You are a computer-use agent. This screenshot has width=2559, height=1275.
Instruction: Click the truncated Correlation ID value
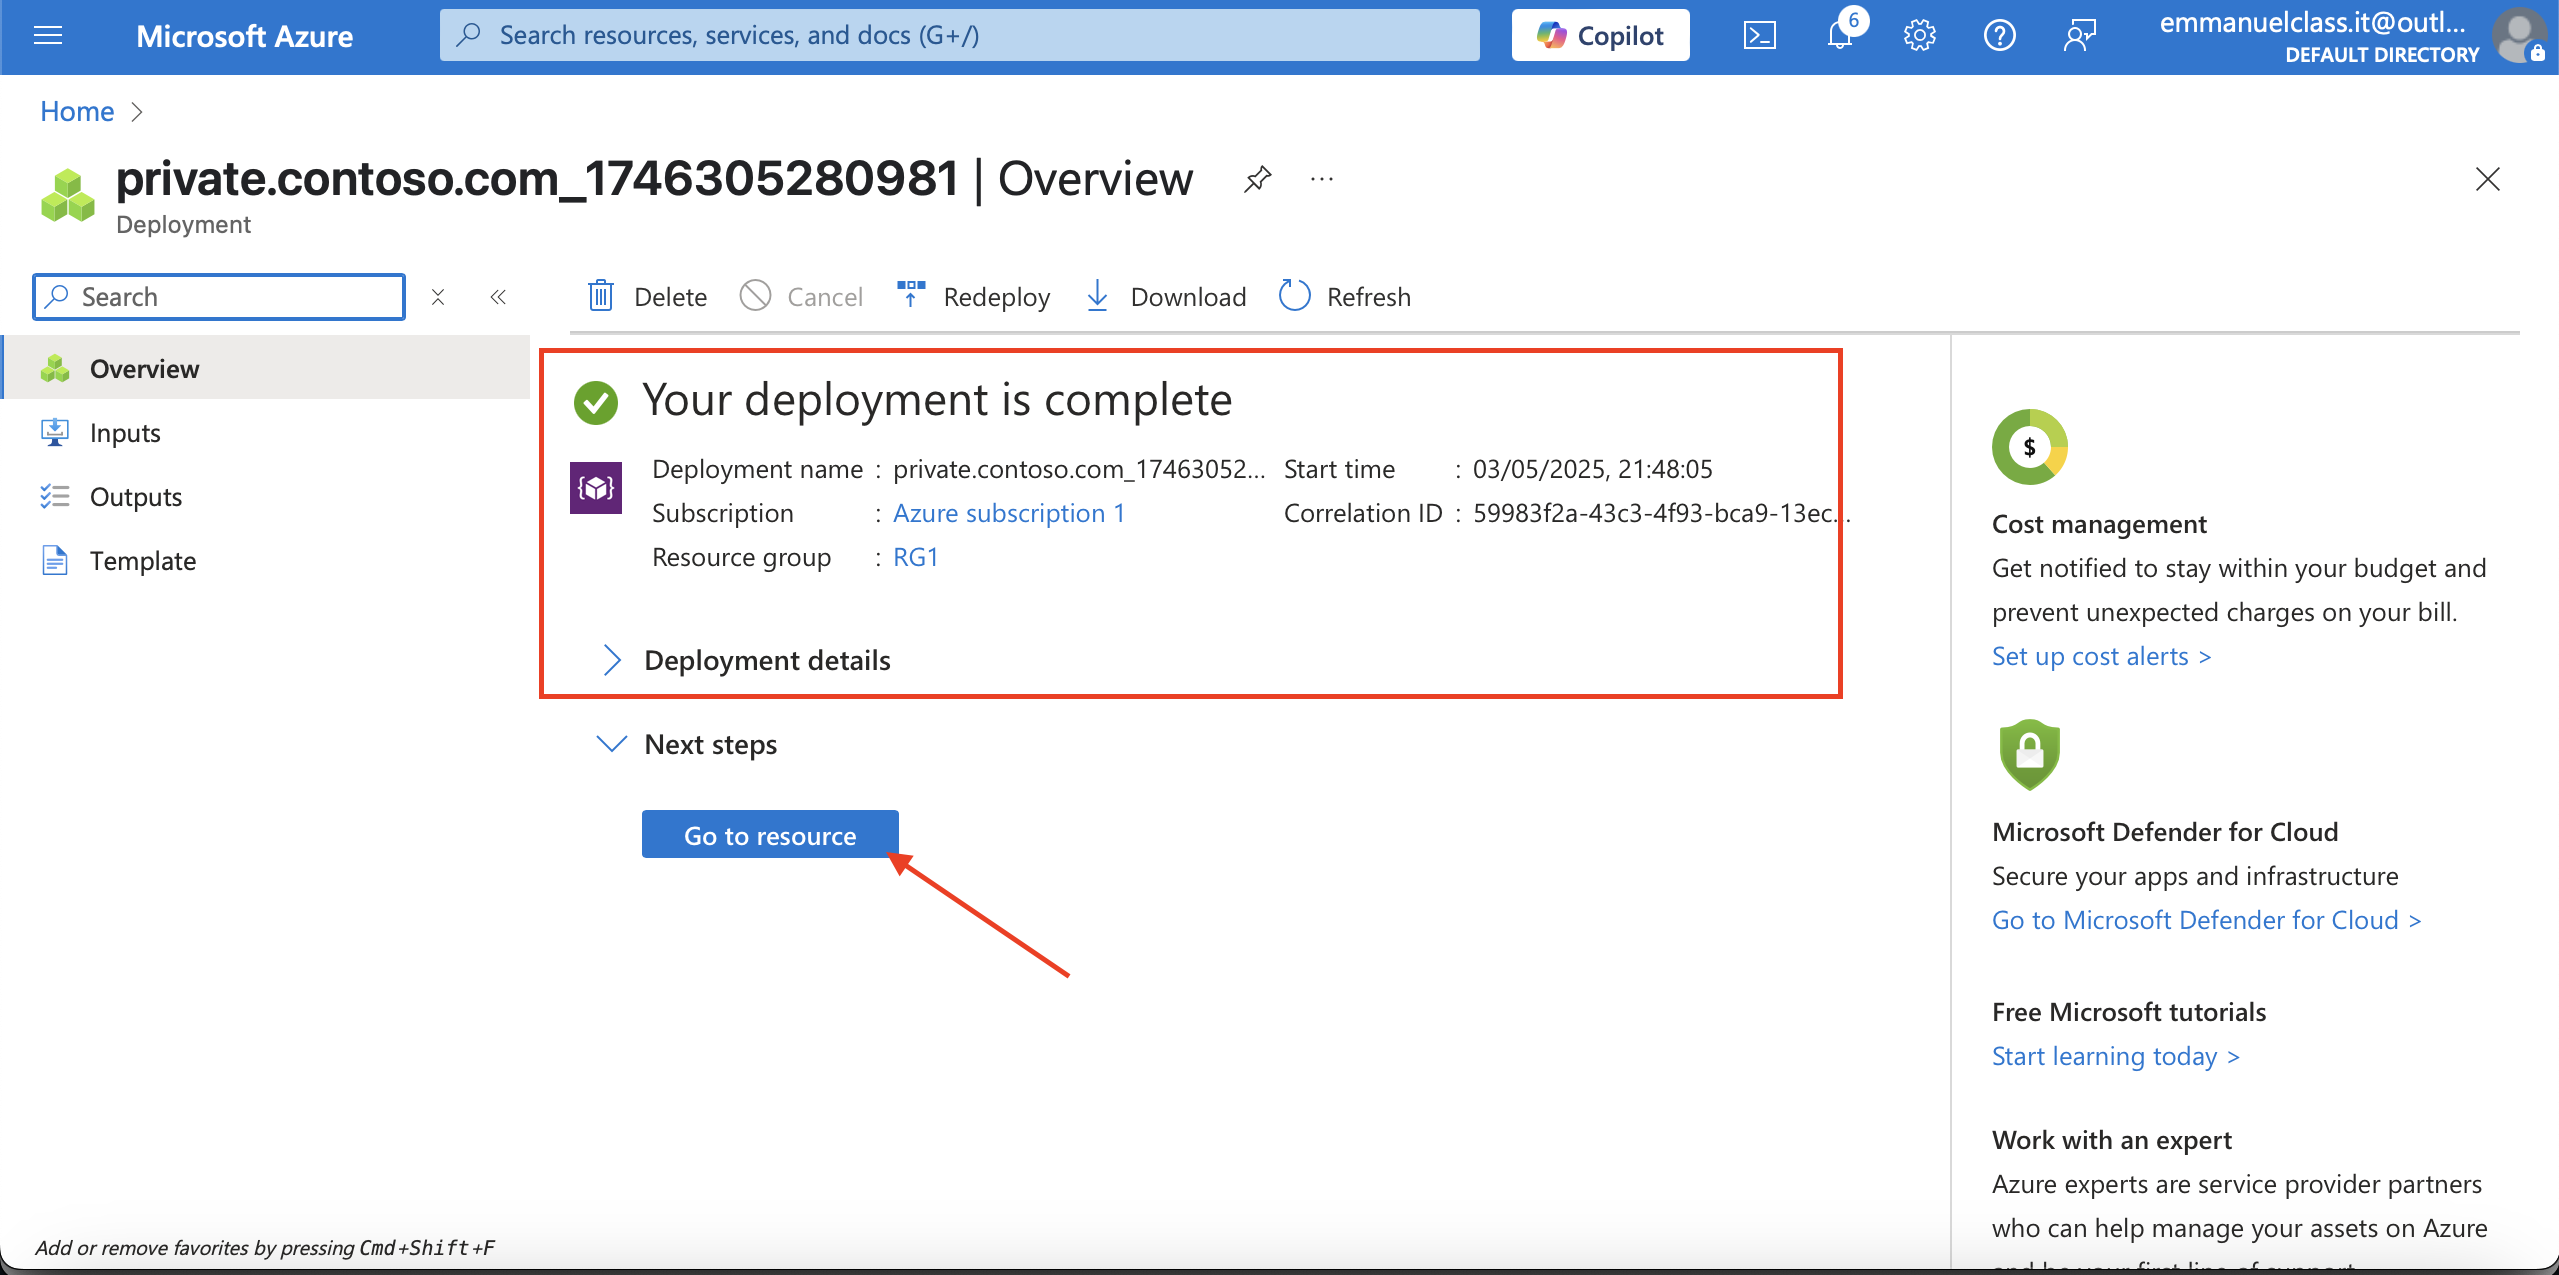point(1662,513)
